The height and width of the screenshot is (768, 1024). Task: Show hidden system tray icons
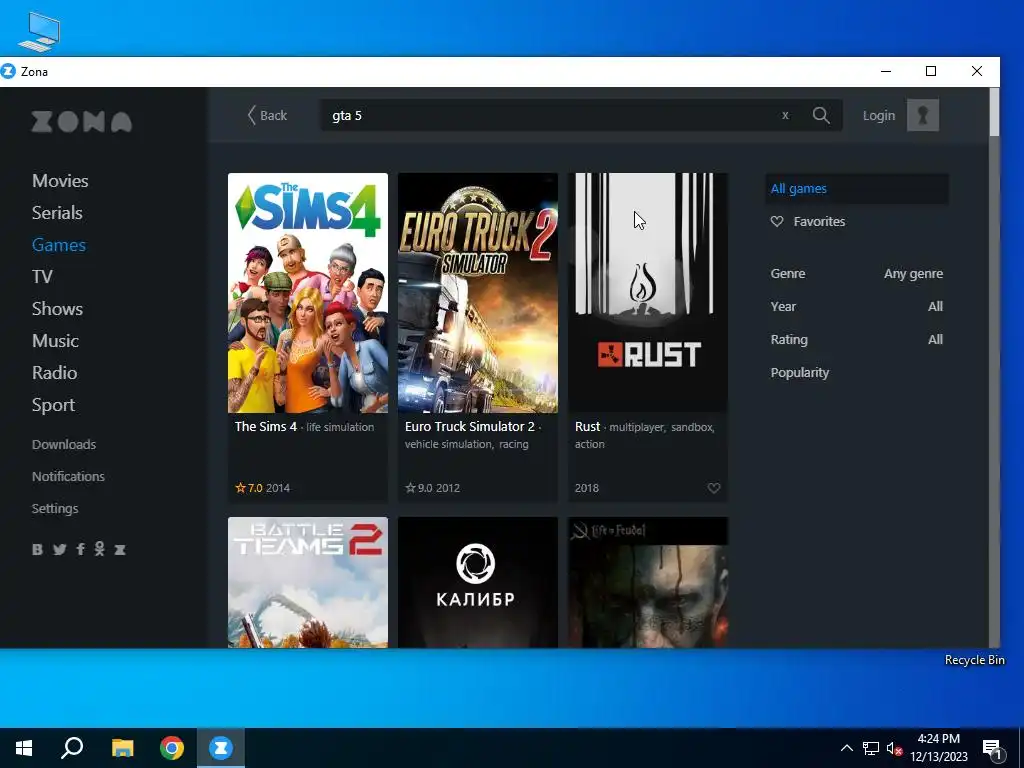coord(846,748)
